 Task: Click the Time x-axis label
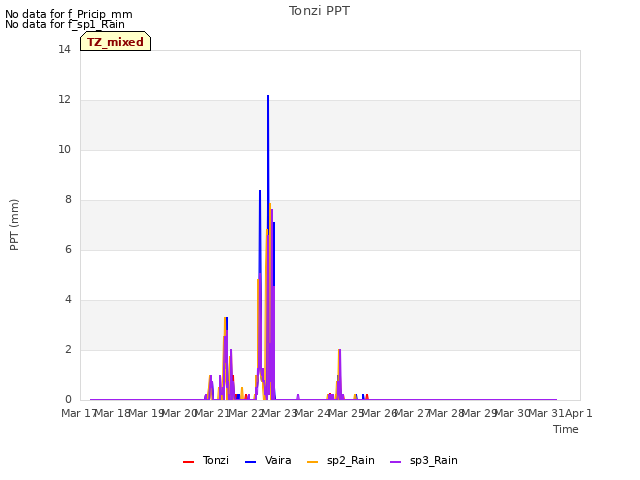(x=566, y=429)
